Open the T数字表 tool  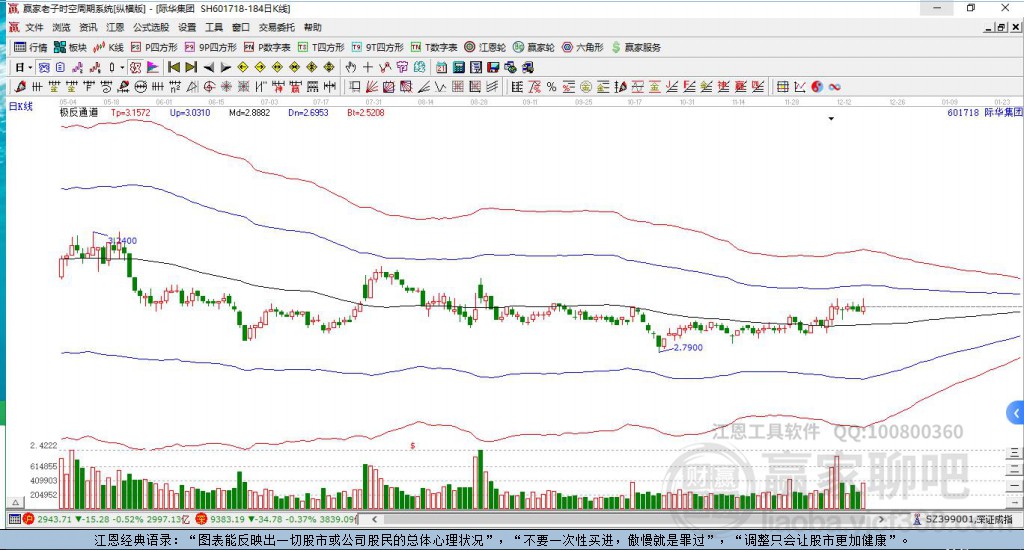coord(434,47)
